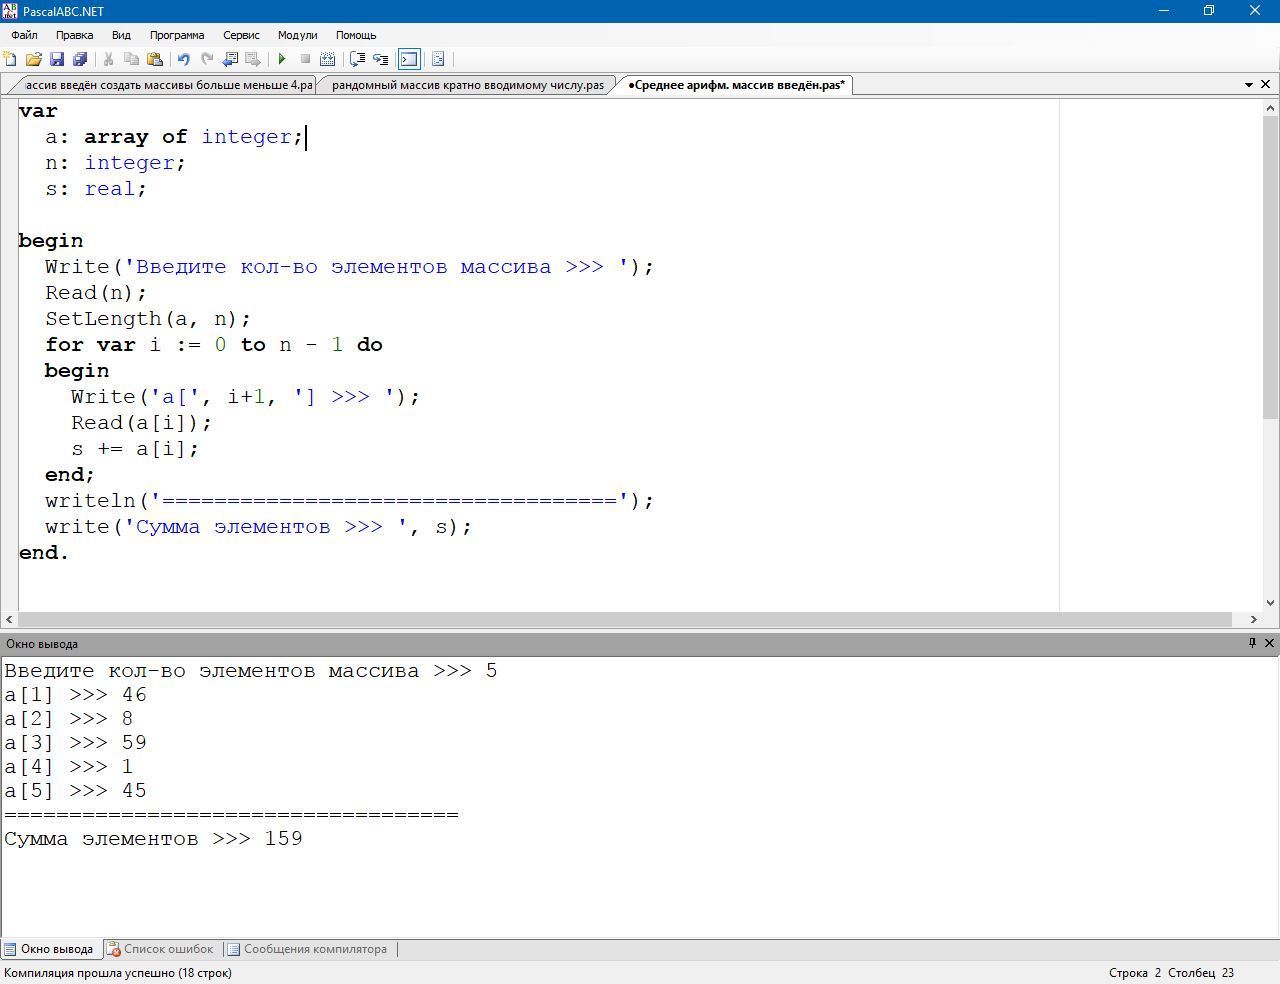Click the Format Code toolbar icon
Viewport: 1280px width, 984px height.
click(438, 59)
